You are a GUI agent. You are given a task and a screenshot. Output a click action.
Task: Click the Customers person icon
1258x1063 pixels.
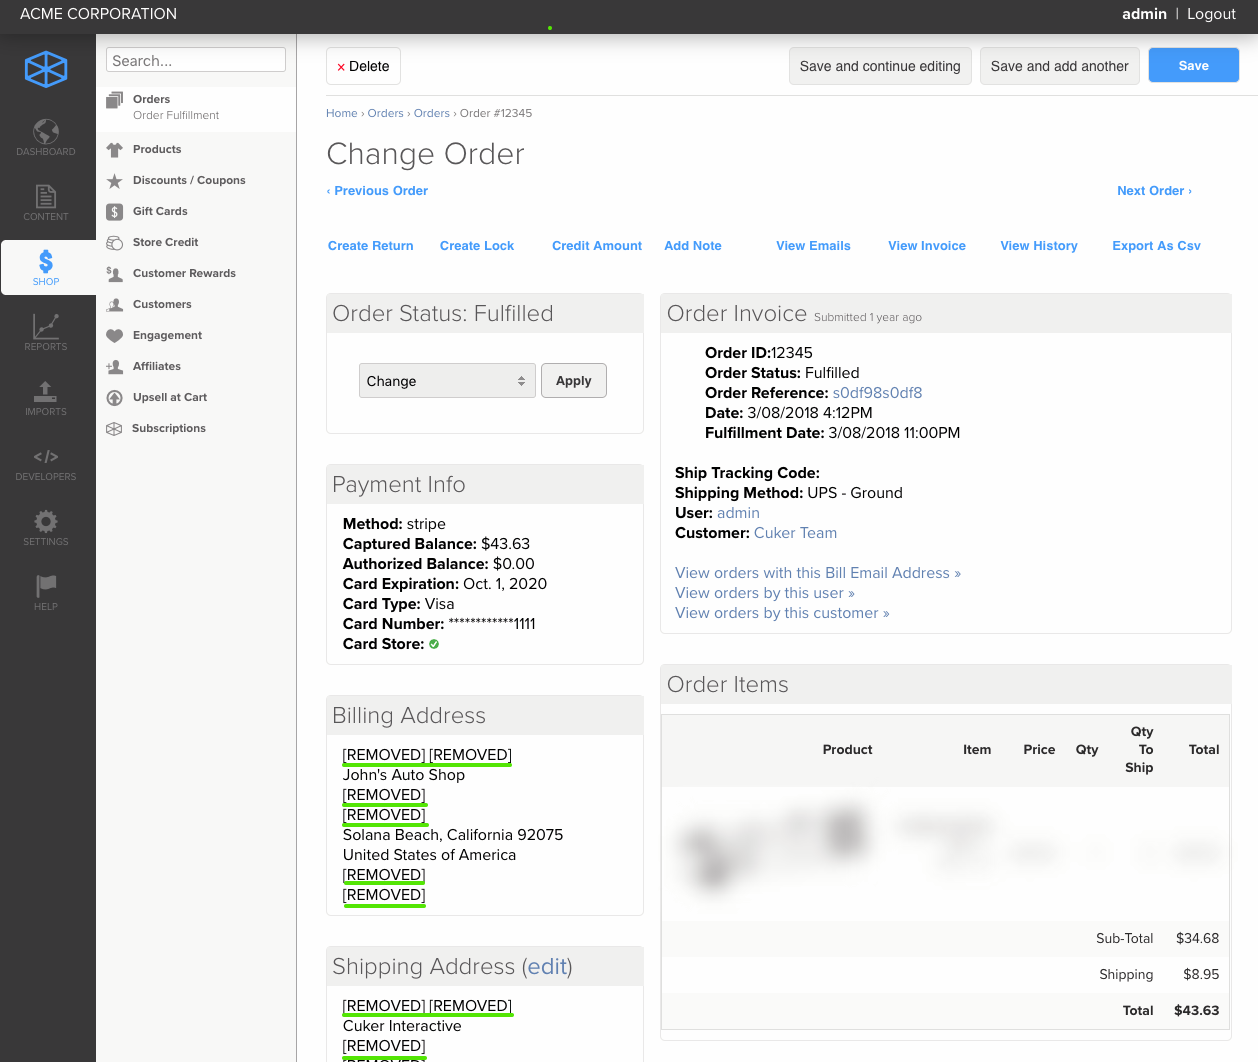pyautogui.click(x=114, y=305)
